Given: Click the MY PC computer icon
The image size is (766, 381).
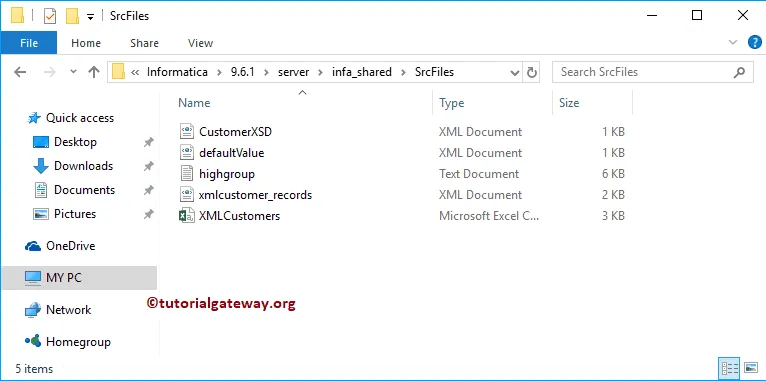Looking at the screenshot, I should point(33,278).
